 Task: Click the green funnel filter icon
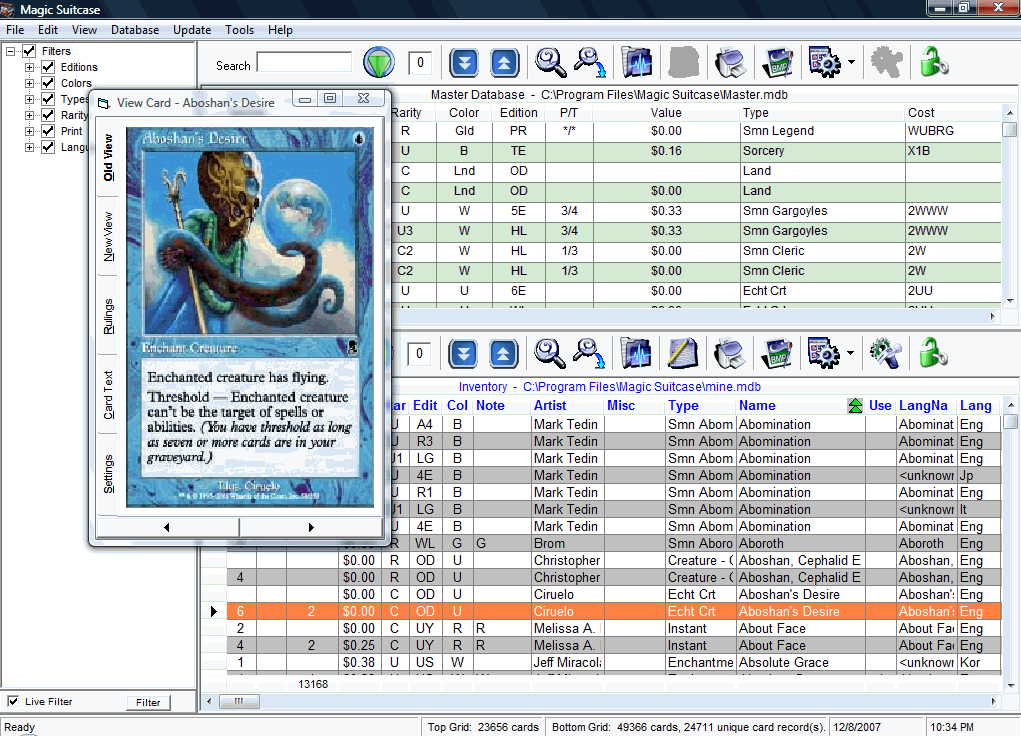click(378, 63)
